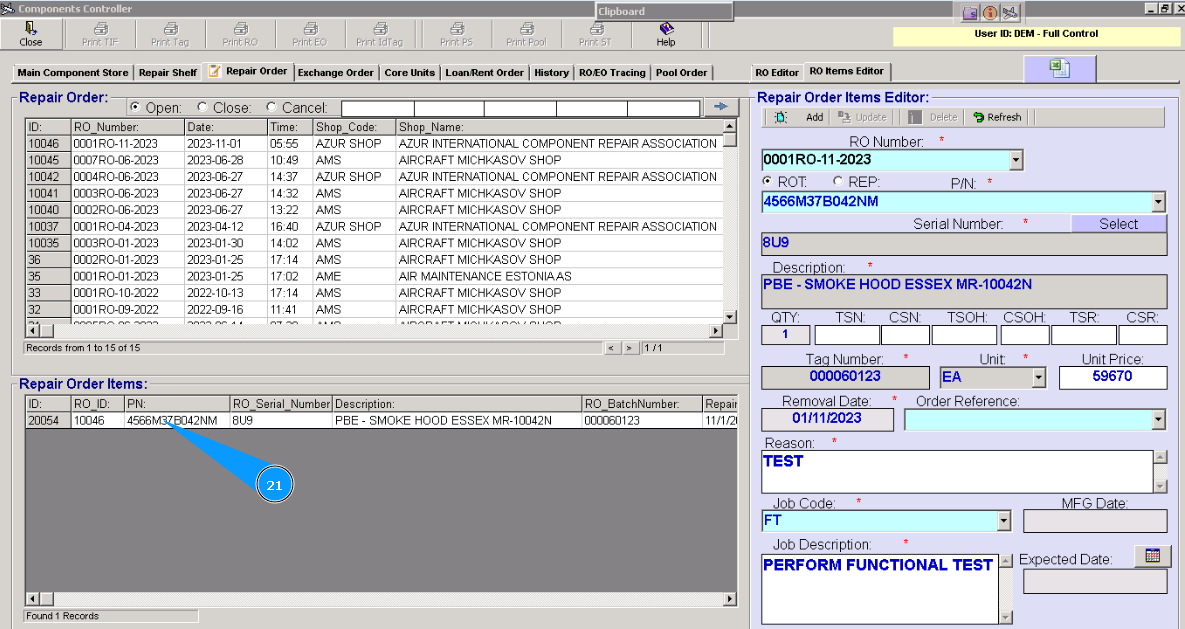Screen dimensions: 1185x629
Task: Click the Excel export icon
Action: [x=1059, y=68]
